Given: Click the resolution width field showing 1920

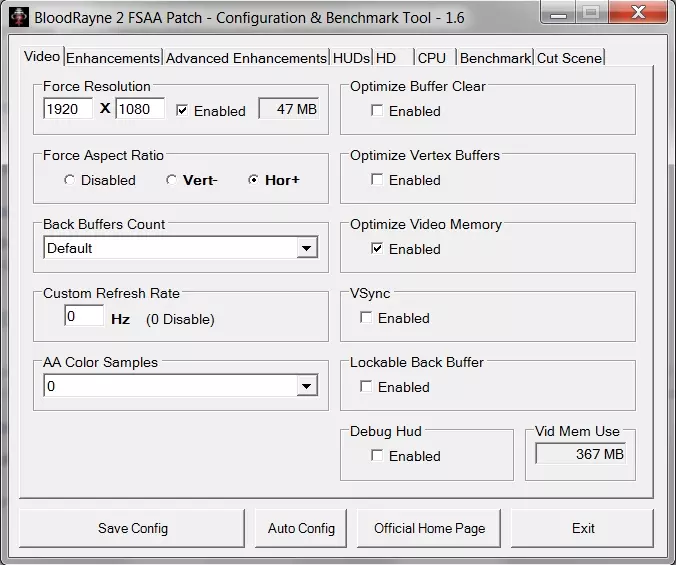Looking at the screenshot, I should click(x=68, y=109).
